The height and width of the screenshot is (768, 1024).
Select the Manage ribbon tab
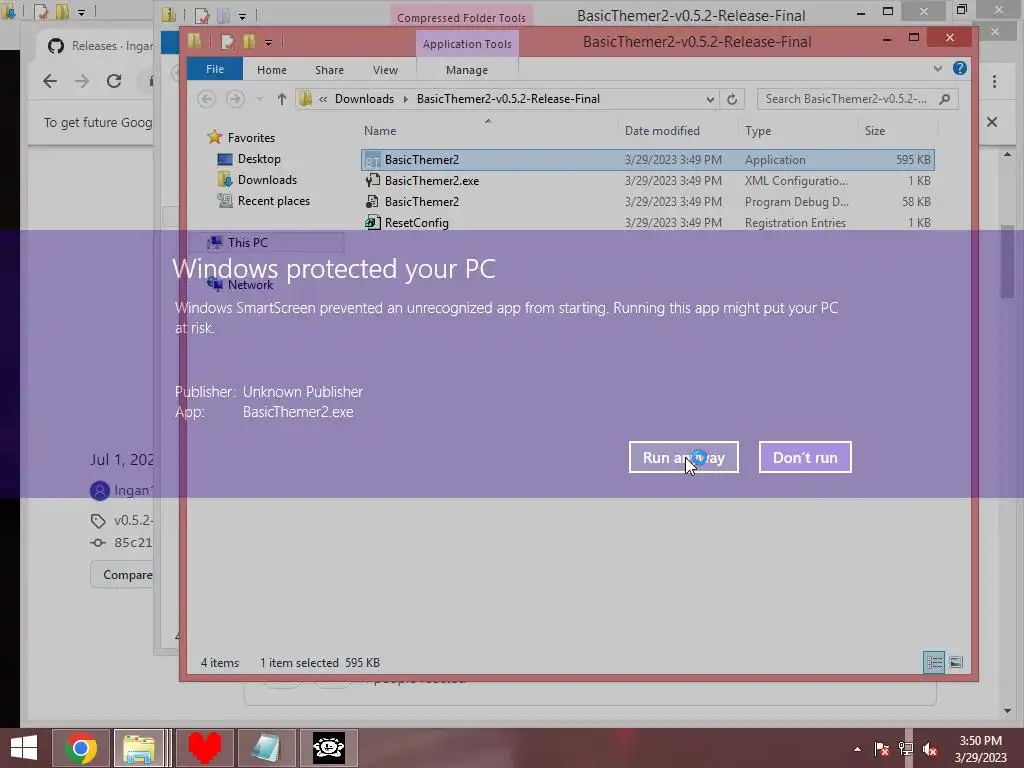(466, 70)
